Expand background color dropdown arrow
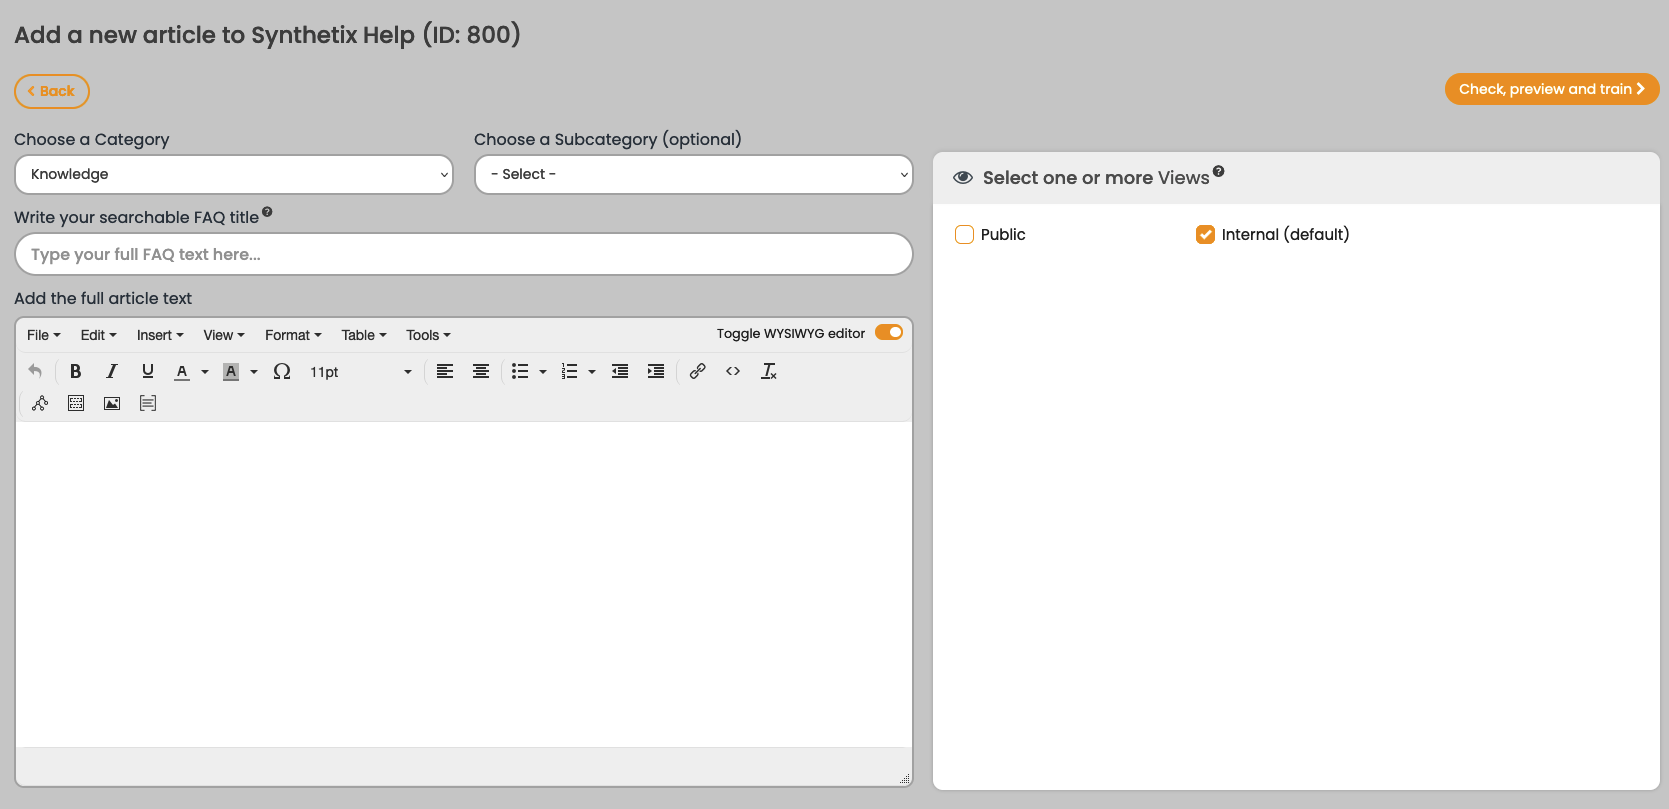The height and width of the screenshot is (809, 1669). (254, 372)
